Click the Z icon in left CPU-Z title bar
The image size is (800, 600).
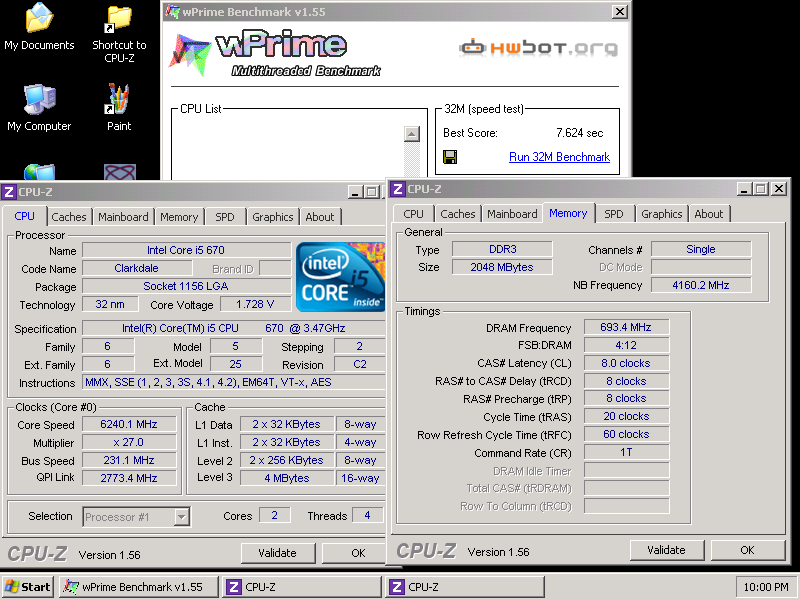click(x=9, y=192)
